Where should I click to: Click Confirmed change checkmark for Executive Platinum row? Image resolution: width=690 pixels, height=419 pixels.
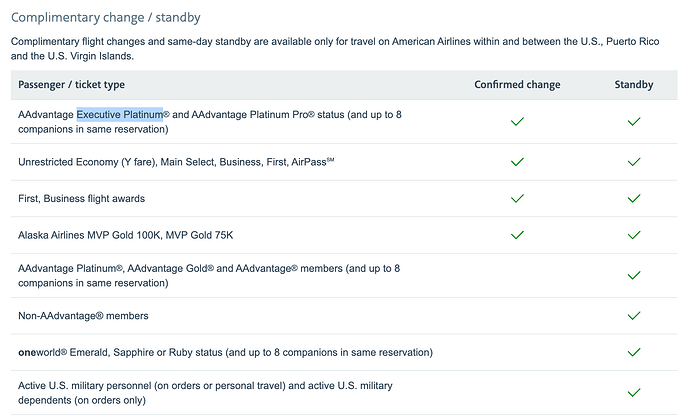point(517,121)
